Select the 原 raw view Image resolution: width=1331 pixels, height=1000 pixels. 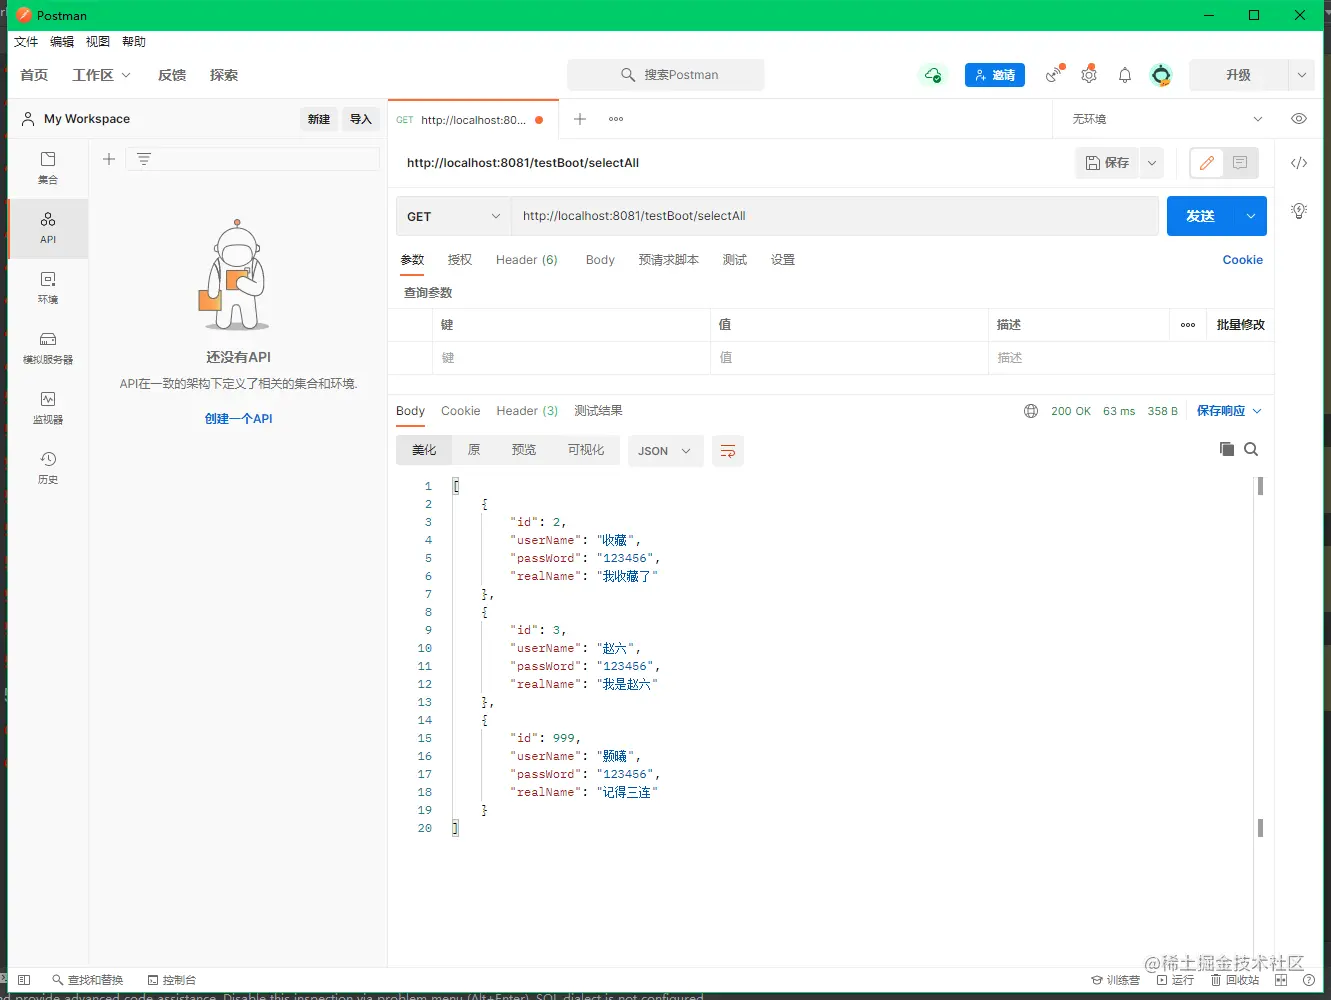point(474,450)
